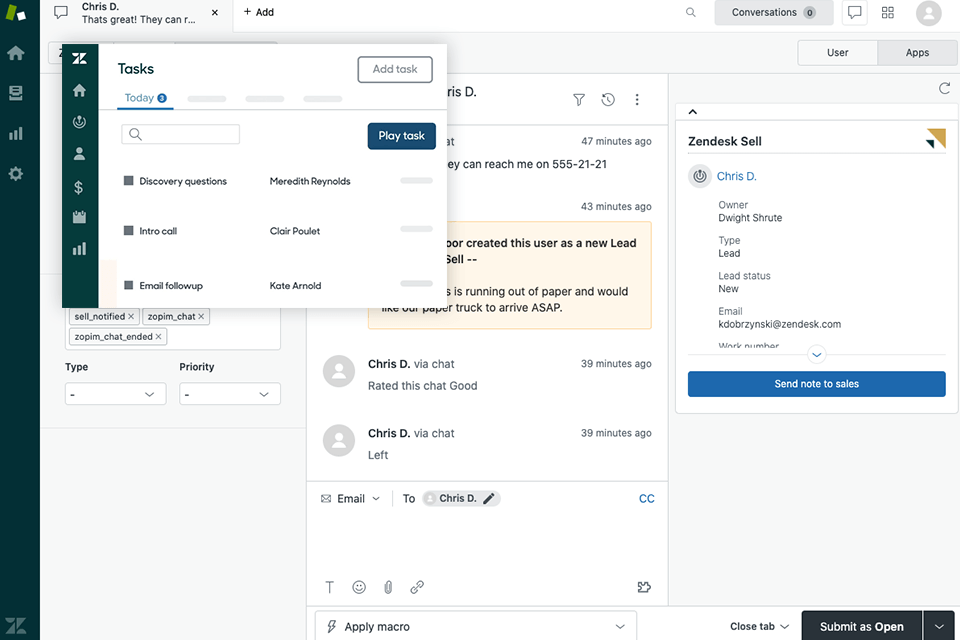
Task: Refresh apps with the reload icon
Action: [x=945, y=88]
